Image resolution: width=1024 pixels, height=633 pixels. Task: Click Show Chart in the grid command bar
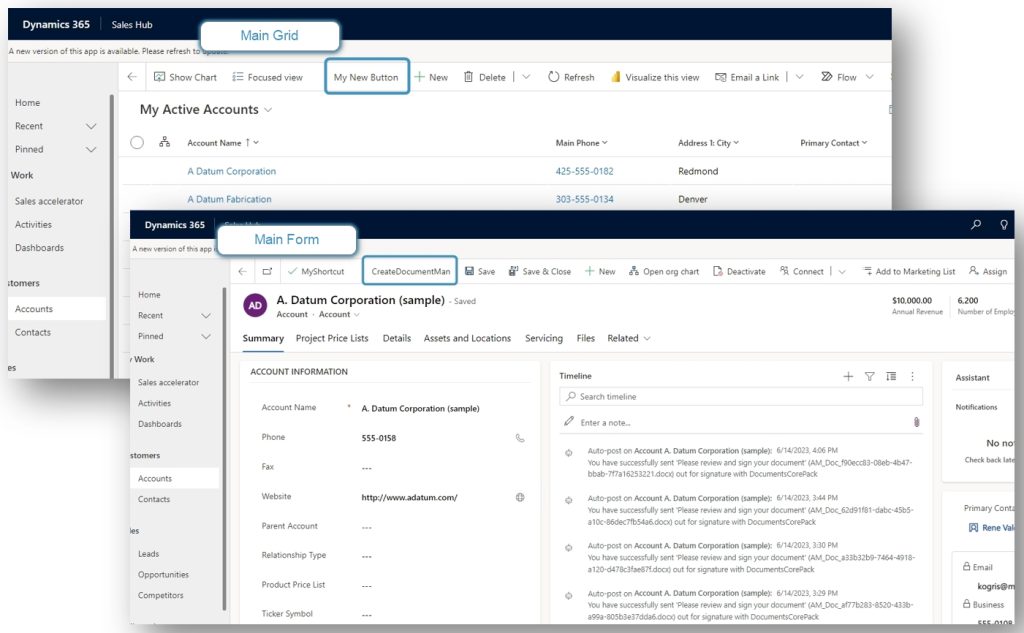click(185, 77)
